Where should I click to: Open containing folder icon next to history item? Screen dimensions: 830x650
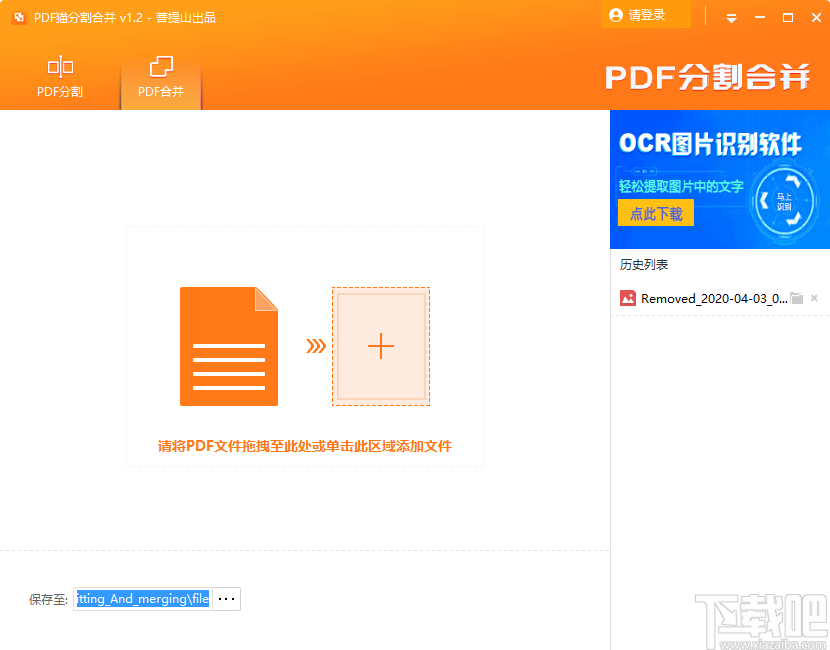pyautogui.click(x=797, y=297)
